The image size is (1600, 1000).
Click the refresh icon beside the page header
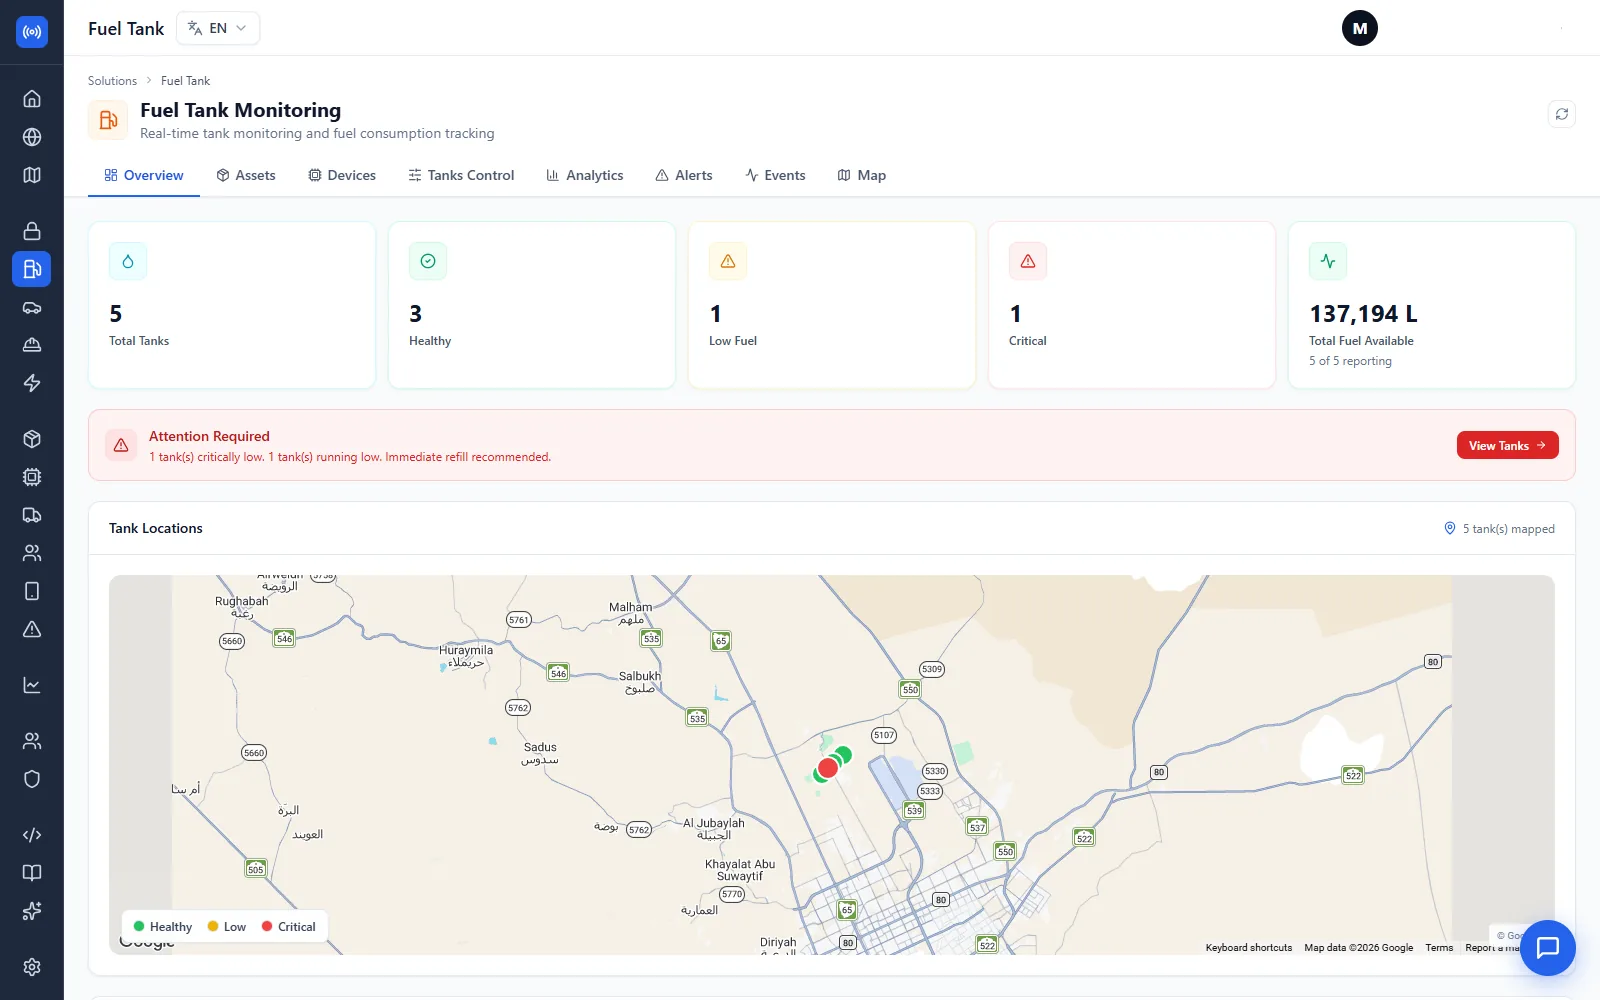point(1562,114)
